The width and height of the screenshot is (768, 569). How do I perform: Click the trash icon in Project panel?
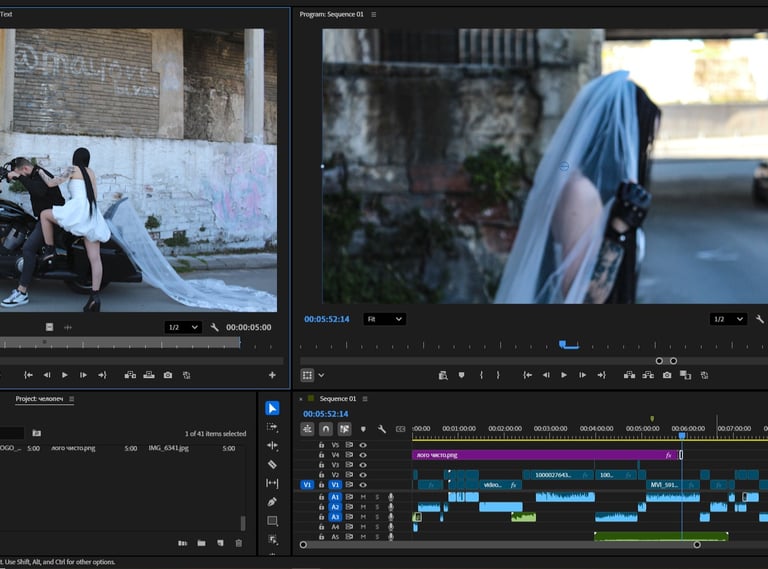[239, 543]
